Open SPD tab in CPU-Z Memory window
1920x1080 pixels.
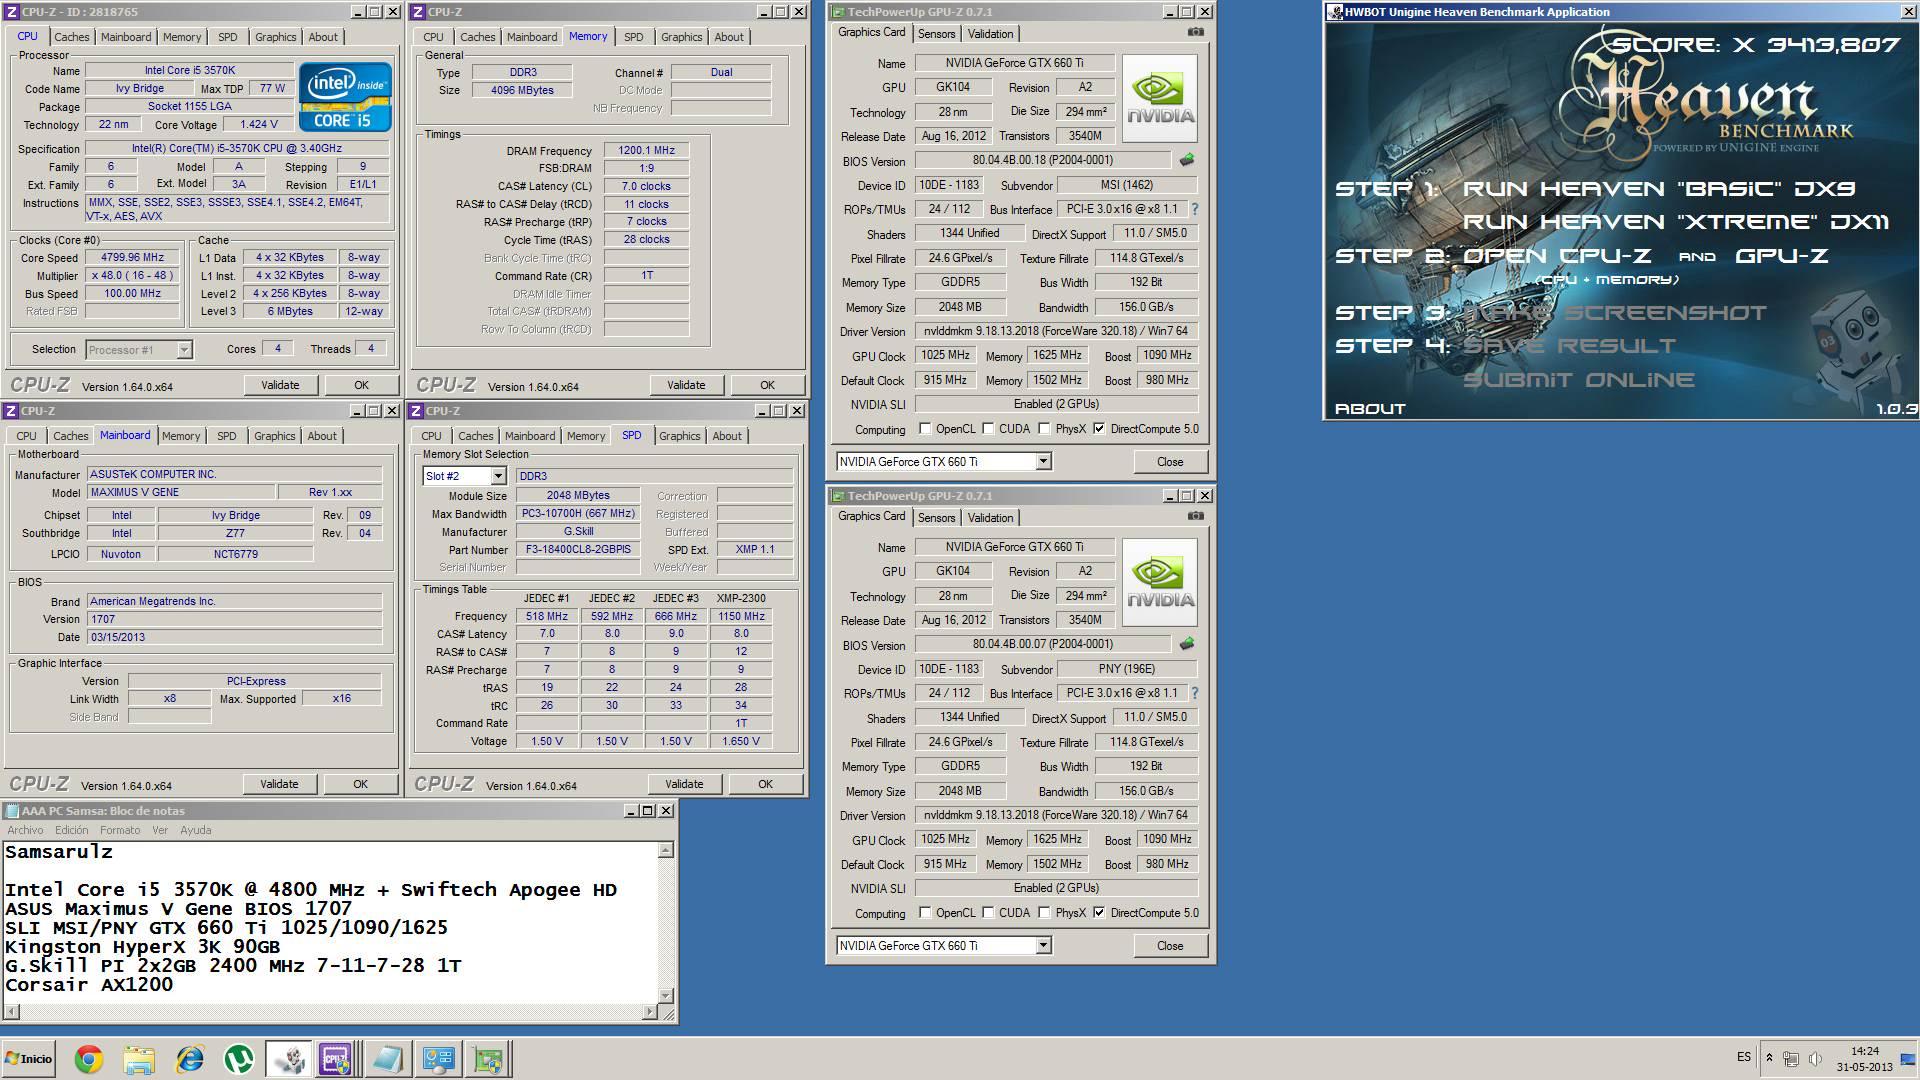coord(634,37)
